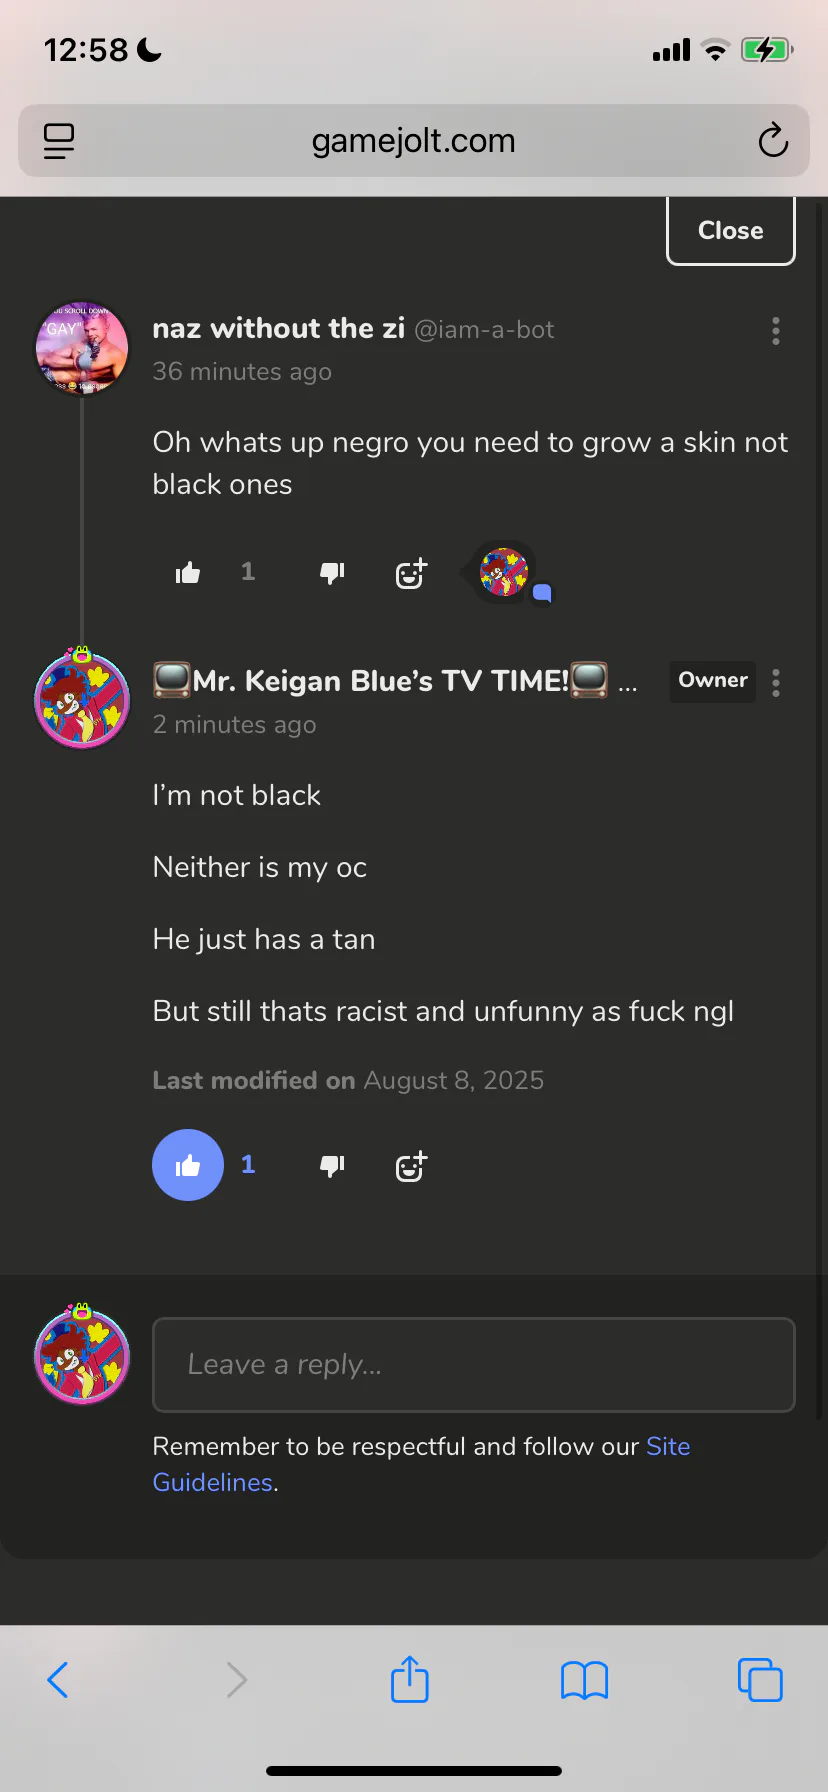This screenshot has height=1792, width=828.
Task: Focus the Leave a reply field
Action: 474,1365
